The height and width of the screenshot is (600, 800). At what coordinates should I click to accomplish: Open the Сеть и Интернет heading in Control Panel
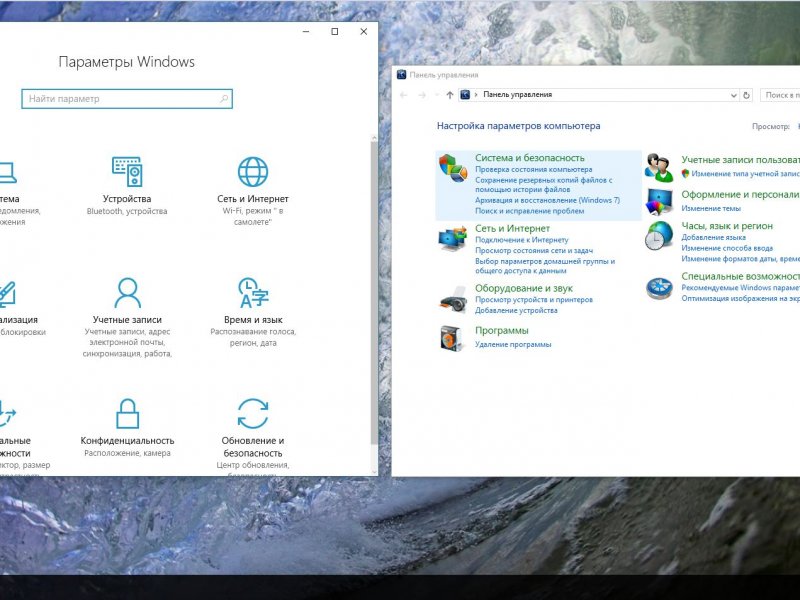pos(512,228)
